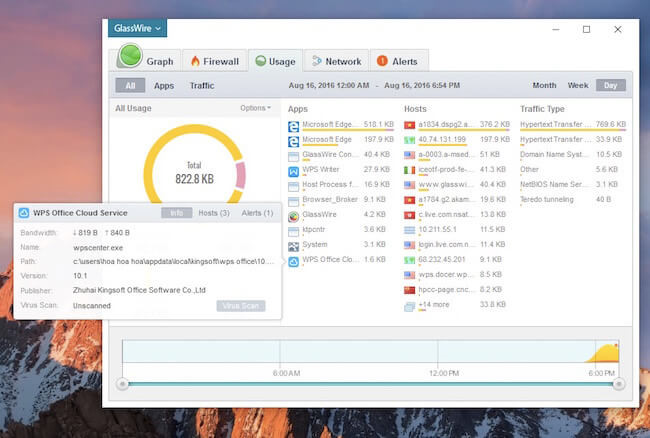Open the GlassWire main menu dropdown
Viewport: 650px width, 438px height.
coord(137,29)
